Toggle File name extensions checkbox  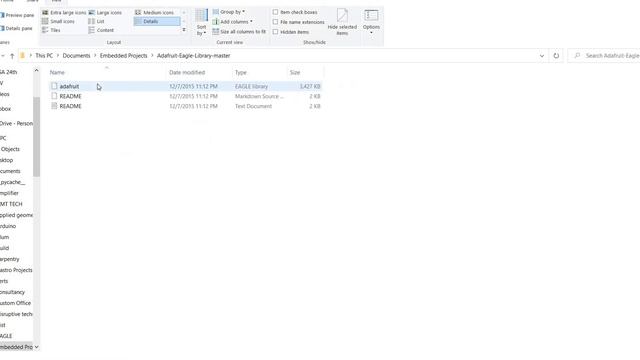[276, 22]
